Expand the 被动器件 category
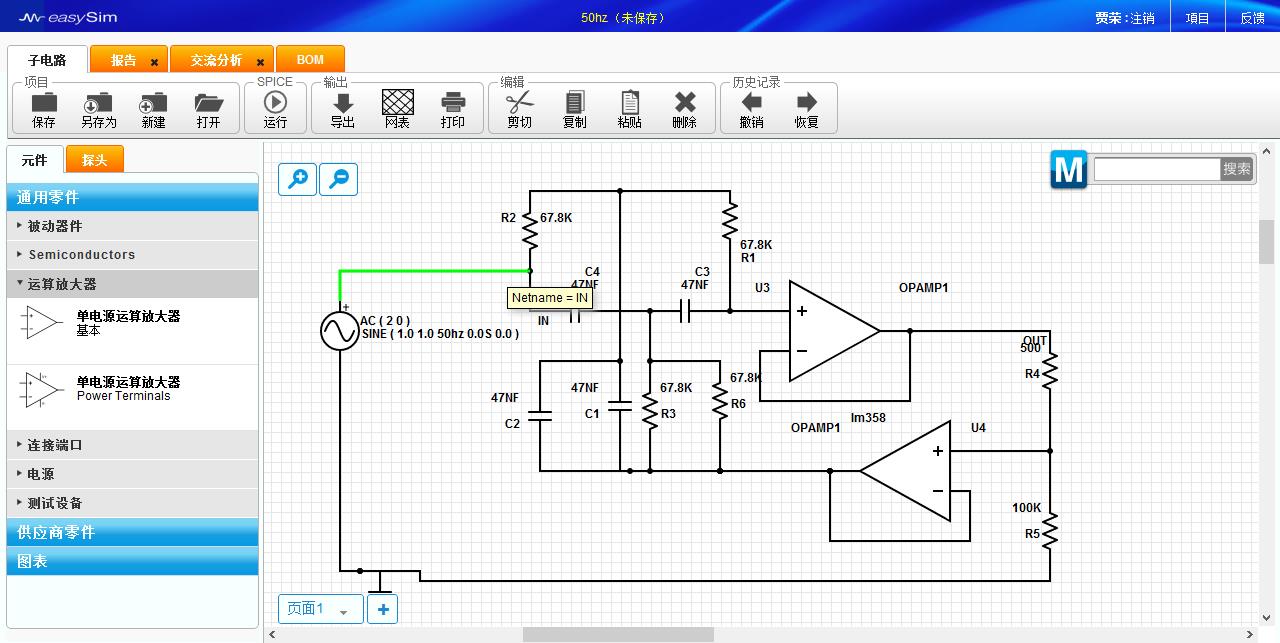 pos(132,226)
